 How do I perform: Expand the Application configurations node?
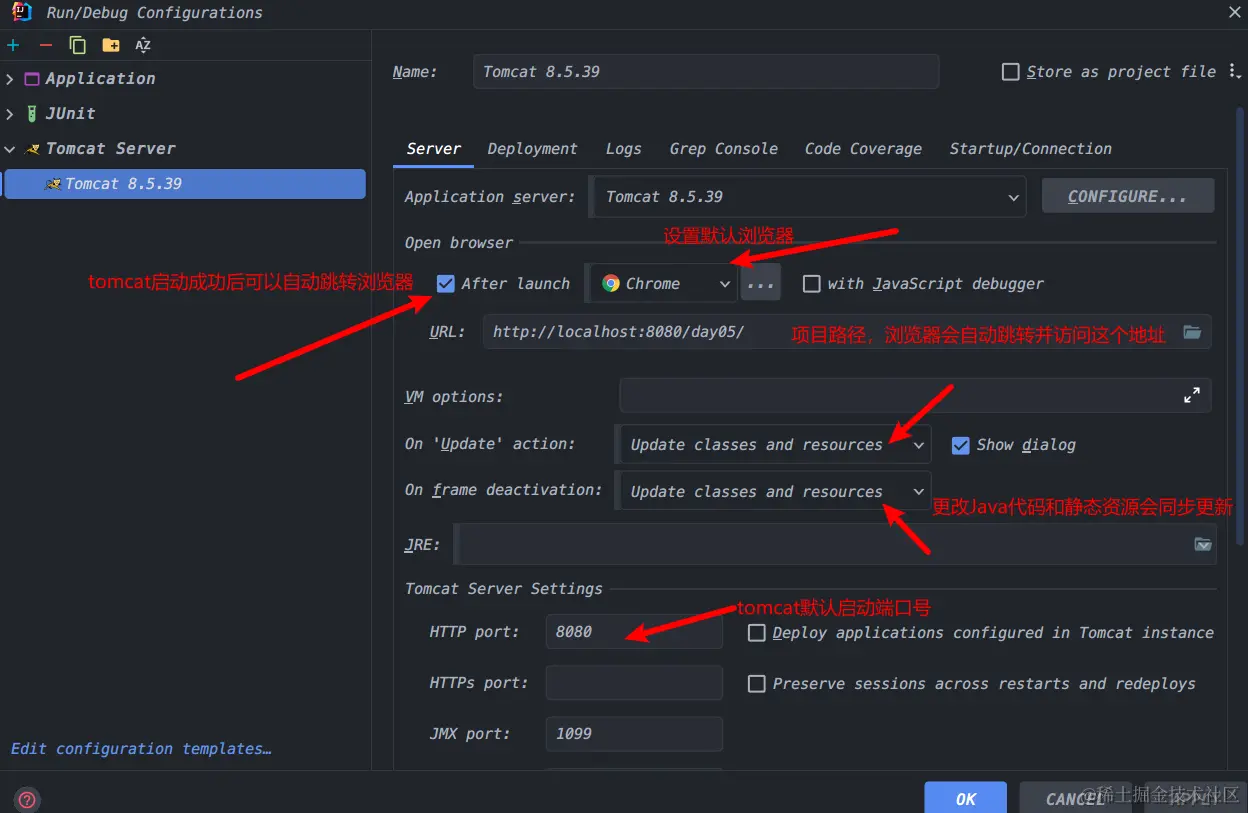pyautogui.click(x=10, y=79)
